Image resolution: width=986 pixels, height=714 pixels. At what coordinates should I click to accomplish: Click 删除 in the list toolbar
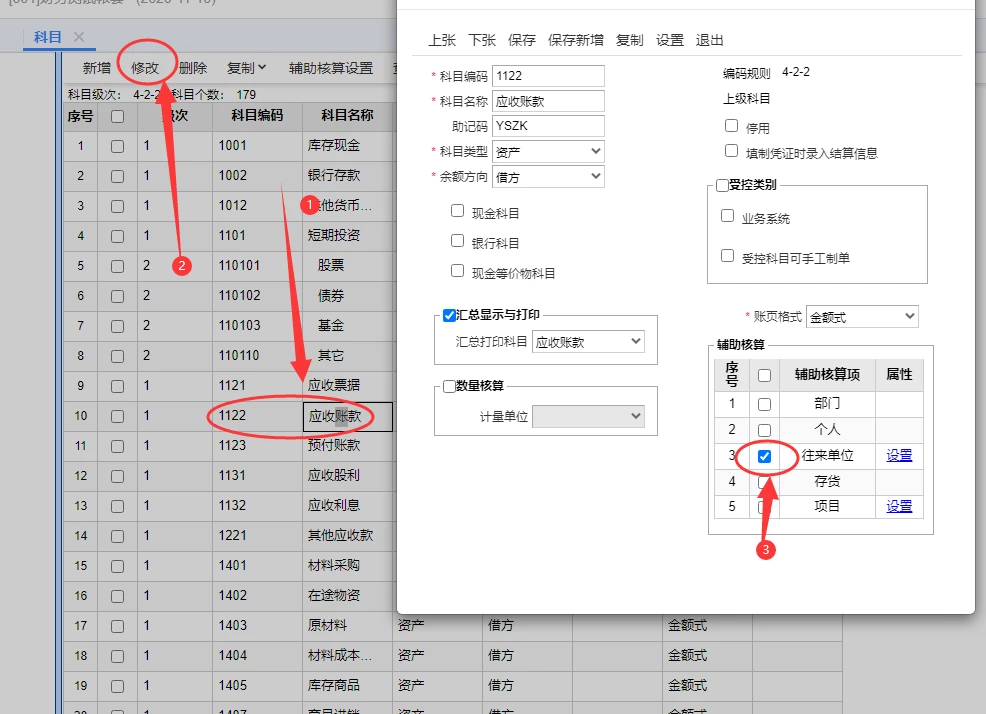coord(193,68)
